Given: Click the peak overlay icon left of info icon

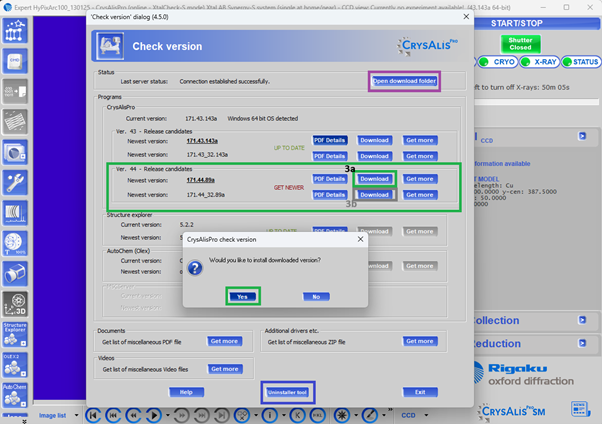Looking at the screenshot, I should 242,415.
